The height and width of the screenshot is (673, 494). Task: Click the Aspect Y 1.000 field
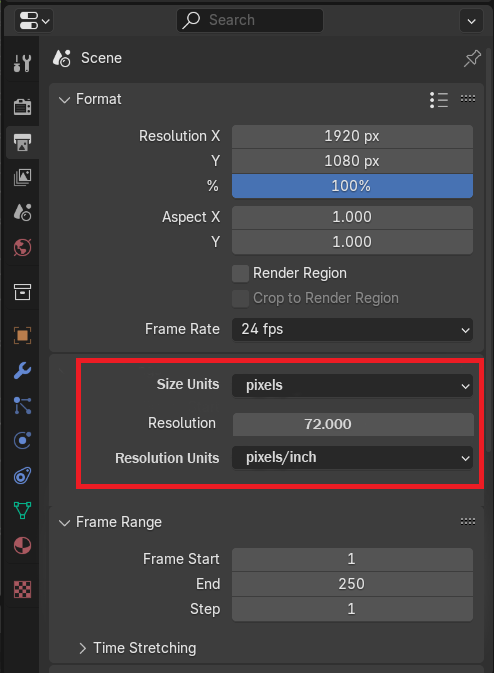tap(352, 242)
